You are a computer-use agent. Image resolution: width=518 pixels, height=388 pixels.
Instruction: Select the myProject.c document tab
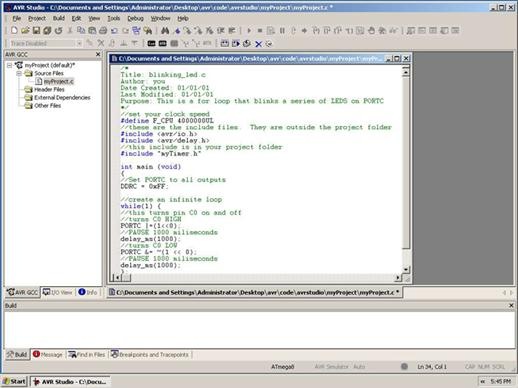tap(255, 292)
